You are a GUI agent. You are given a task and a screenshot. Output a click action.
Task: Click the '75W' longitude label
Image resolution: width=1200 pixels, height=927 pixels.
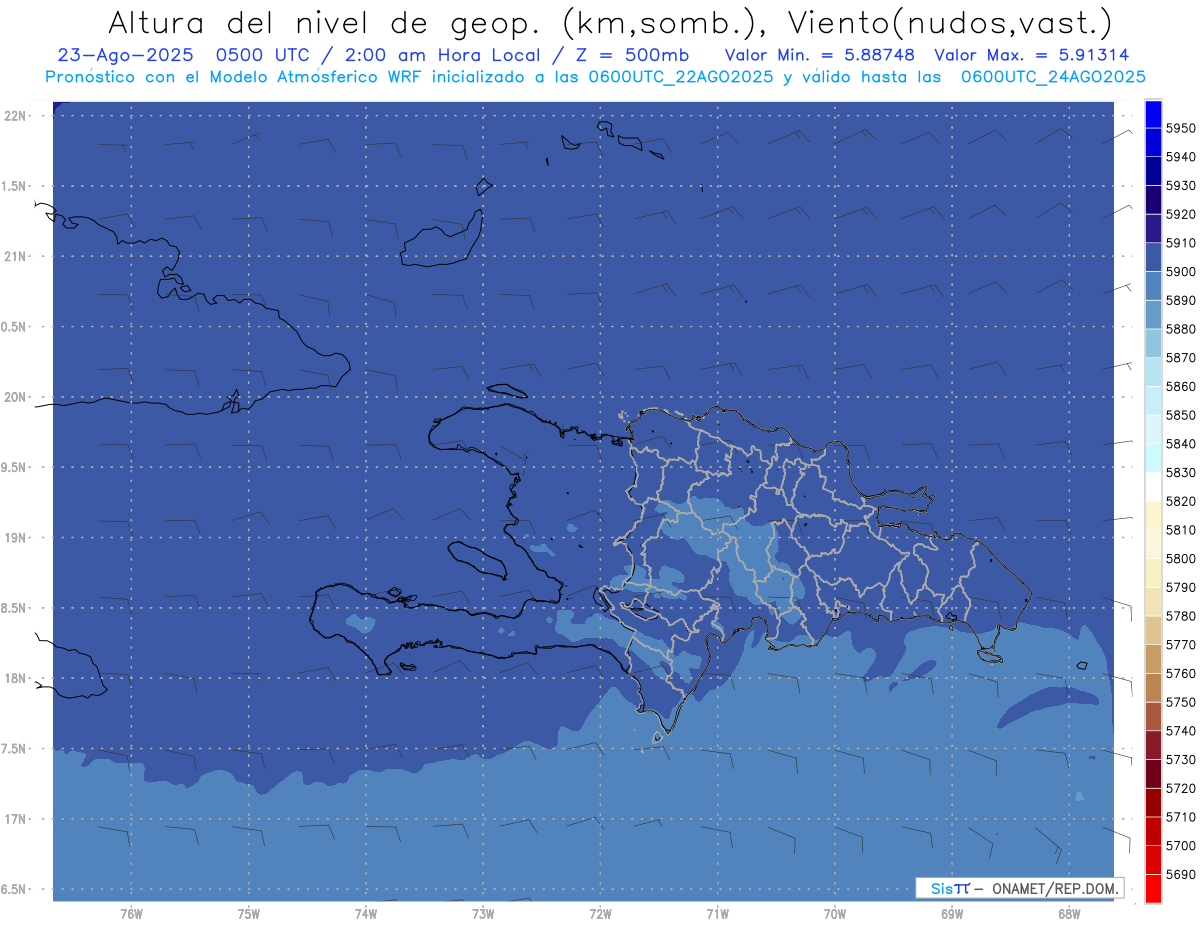tap(249, 914)
